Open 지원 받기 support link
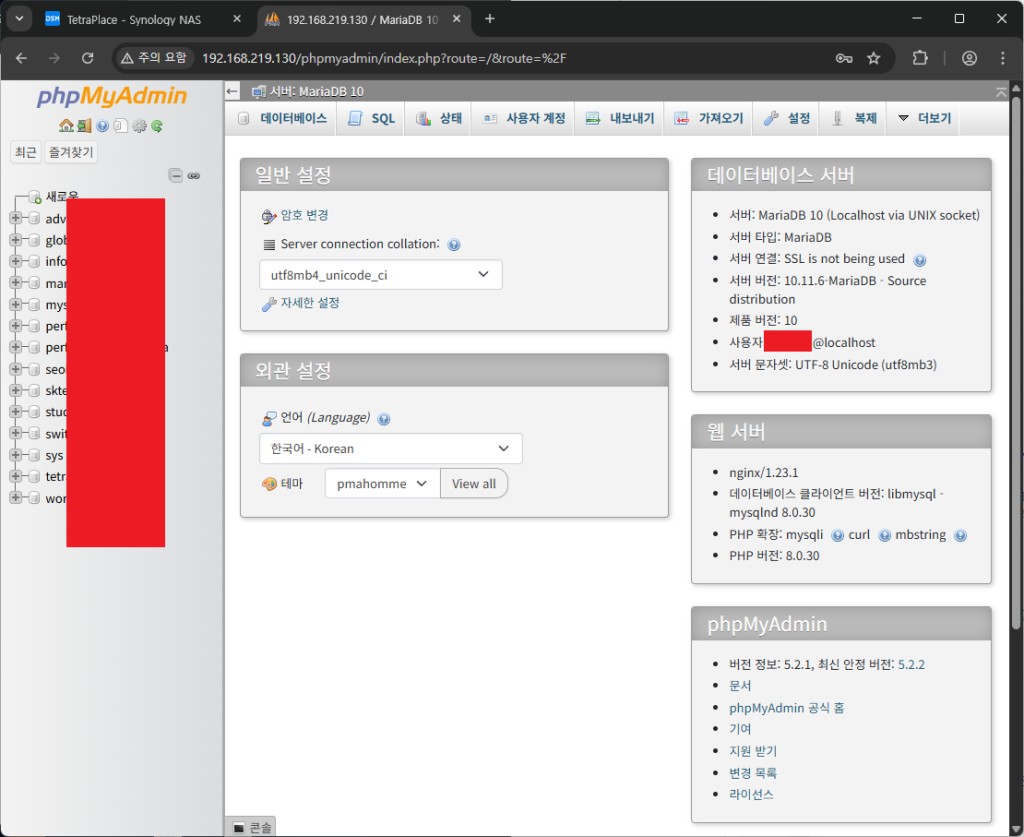Viewport: 1024px width, 837px height. tap(753, 751)
